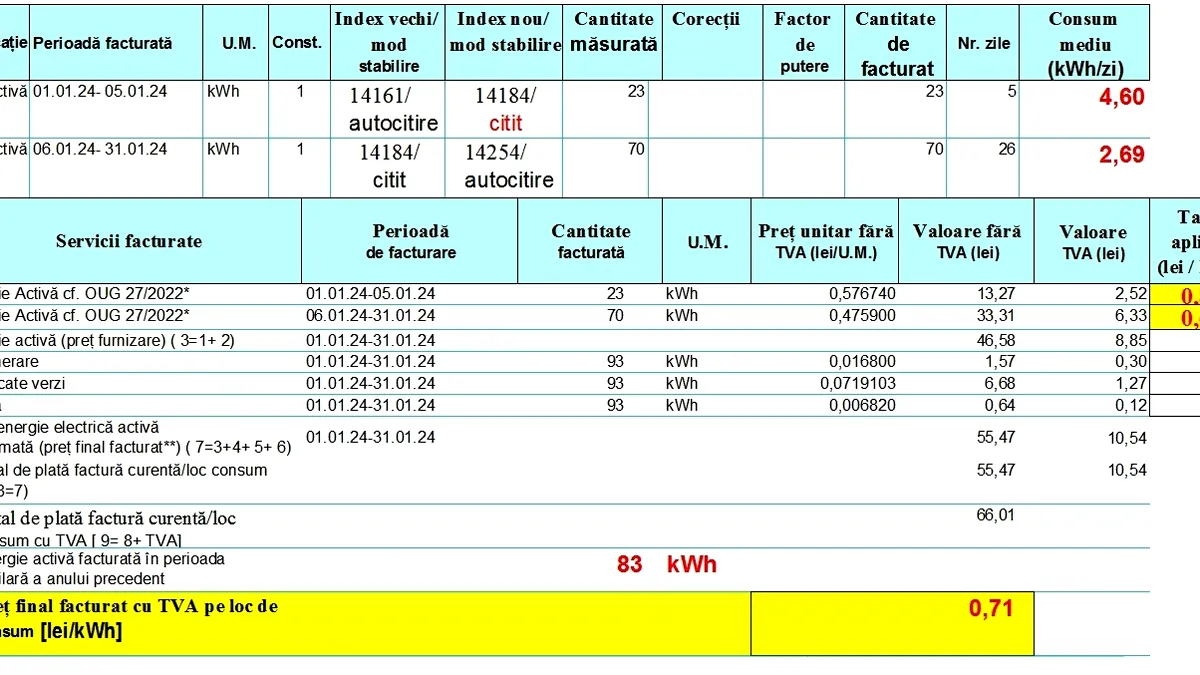Click the 'Index vechi/ mod stabilire' header
1200x675 pixels.
pos(389,43)
